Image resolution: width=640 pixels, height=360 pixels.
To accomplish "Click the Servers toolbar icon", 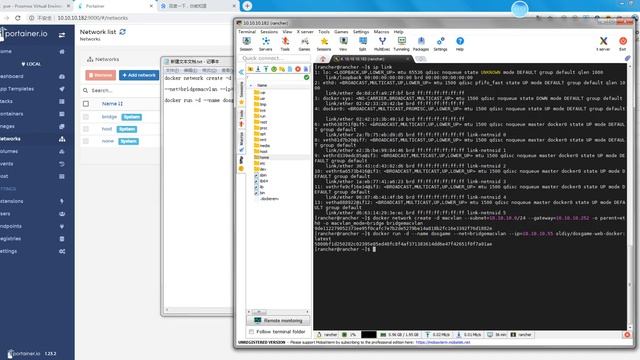I will click(266, 44).
